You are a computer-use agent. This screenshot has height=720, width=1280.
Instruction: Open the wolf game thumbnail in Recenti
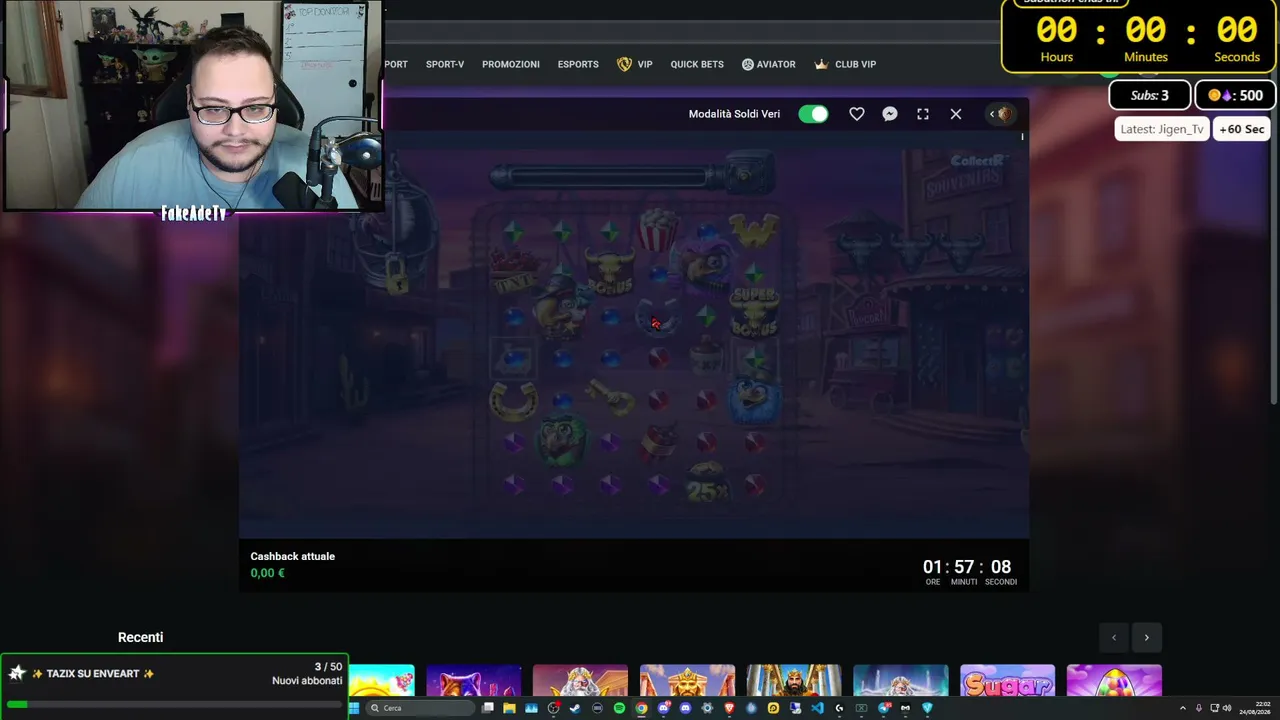click(x=473, y=680)
